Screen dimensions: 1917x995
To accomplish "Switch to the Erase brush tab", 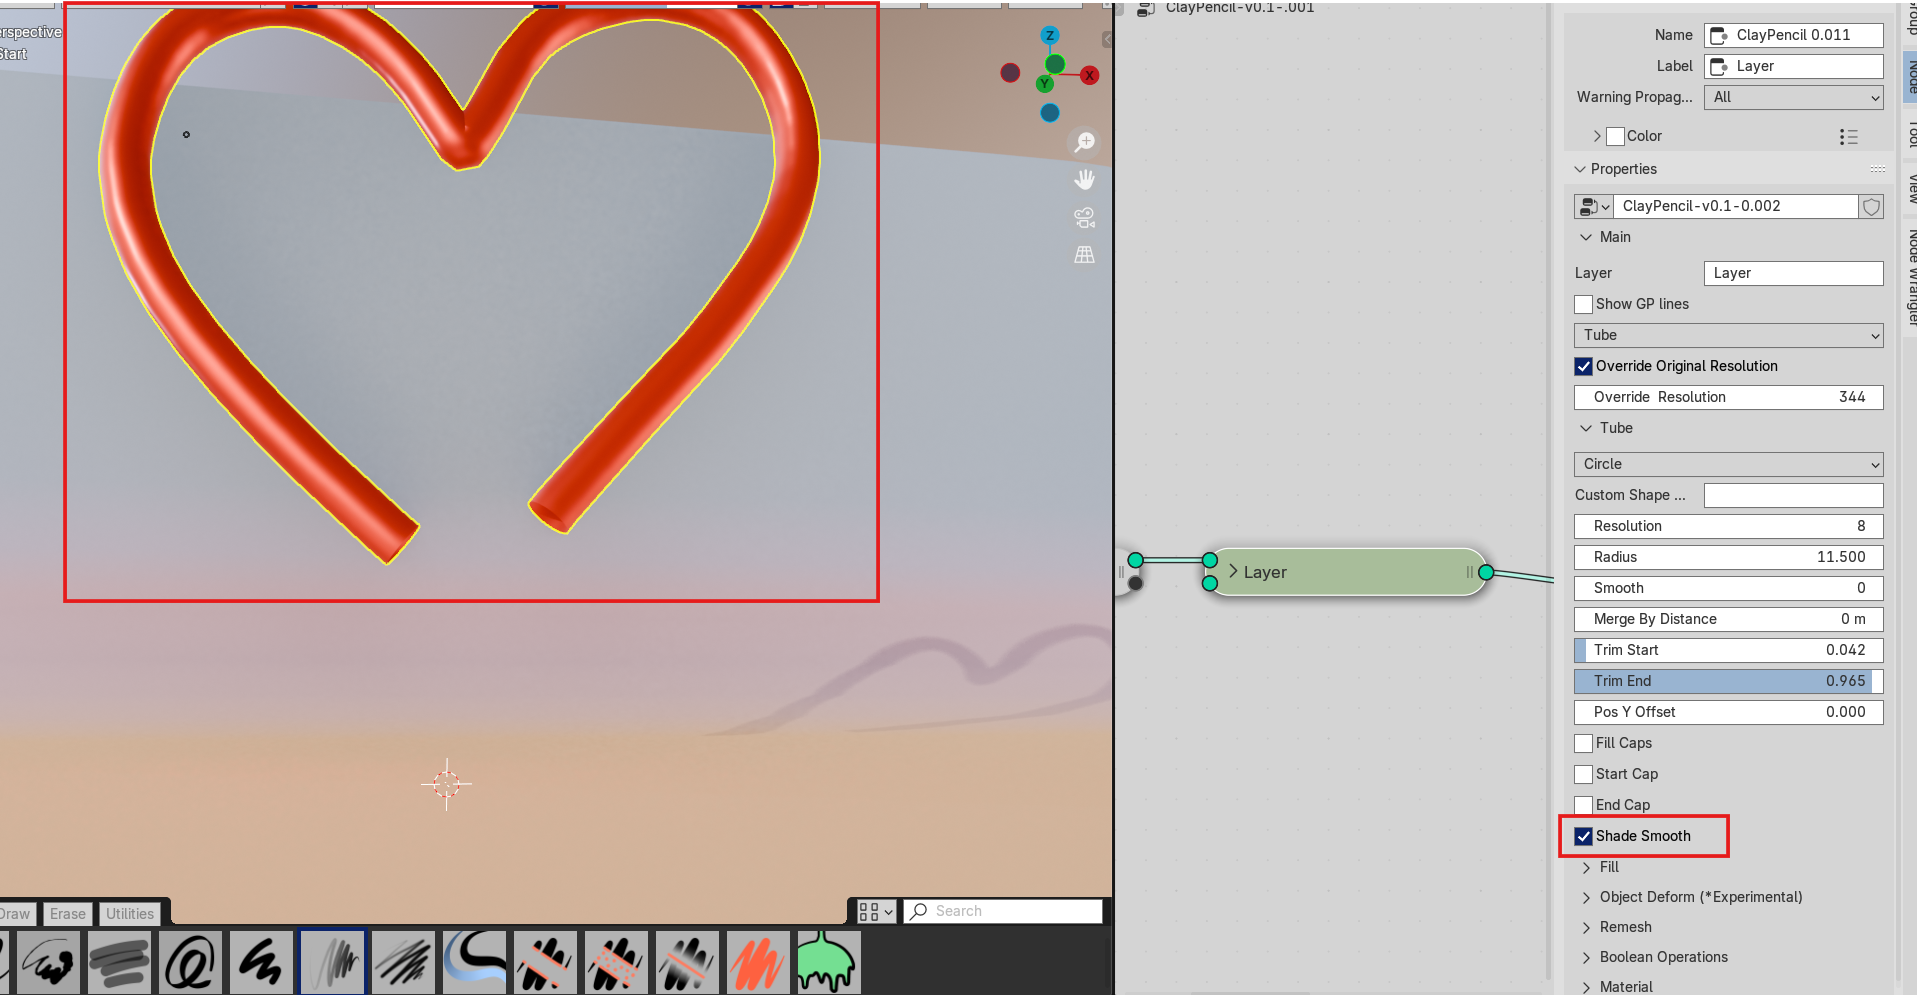I will (x=68, y=914).
